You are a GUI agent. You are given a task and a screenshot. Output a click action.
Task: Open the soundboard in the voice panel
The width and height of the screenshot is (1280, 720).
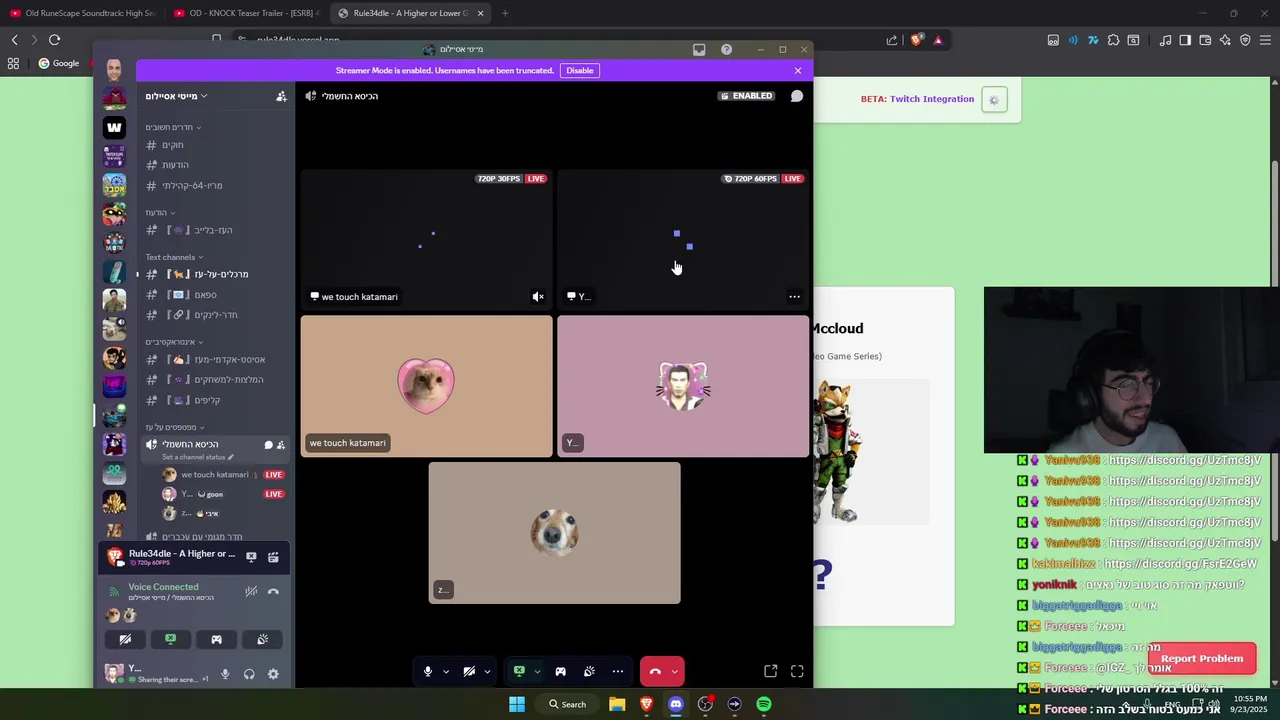click(x=262, y=639)
